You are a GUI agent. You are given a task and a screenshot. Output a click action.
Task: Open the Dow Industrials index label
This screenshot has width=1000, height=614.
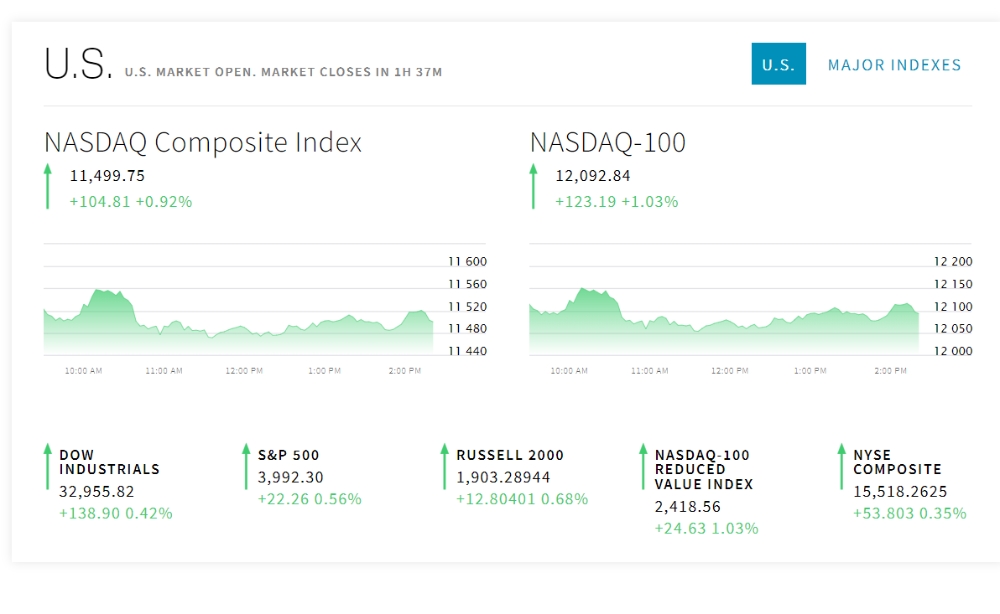[109, 462]
